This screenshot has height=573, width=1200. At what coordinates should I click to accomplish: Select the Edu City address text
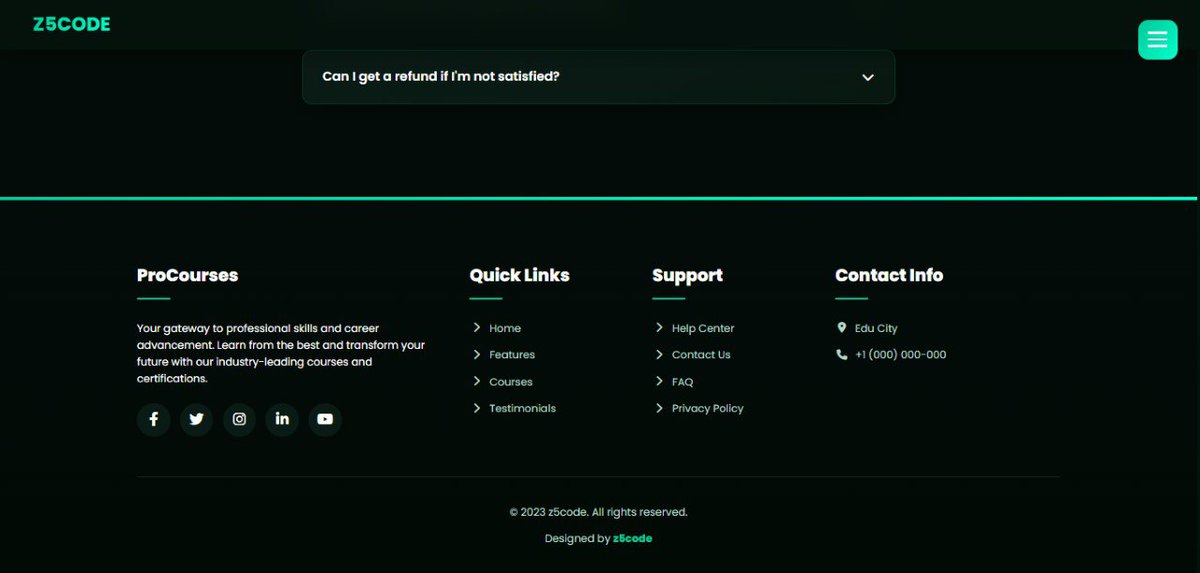point(876,328)
